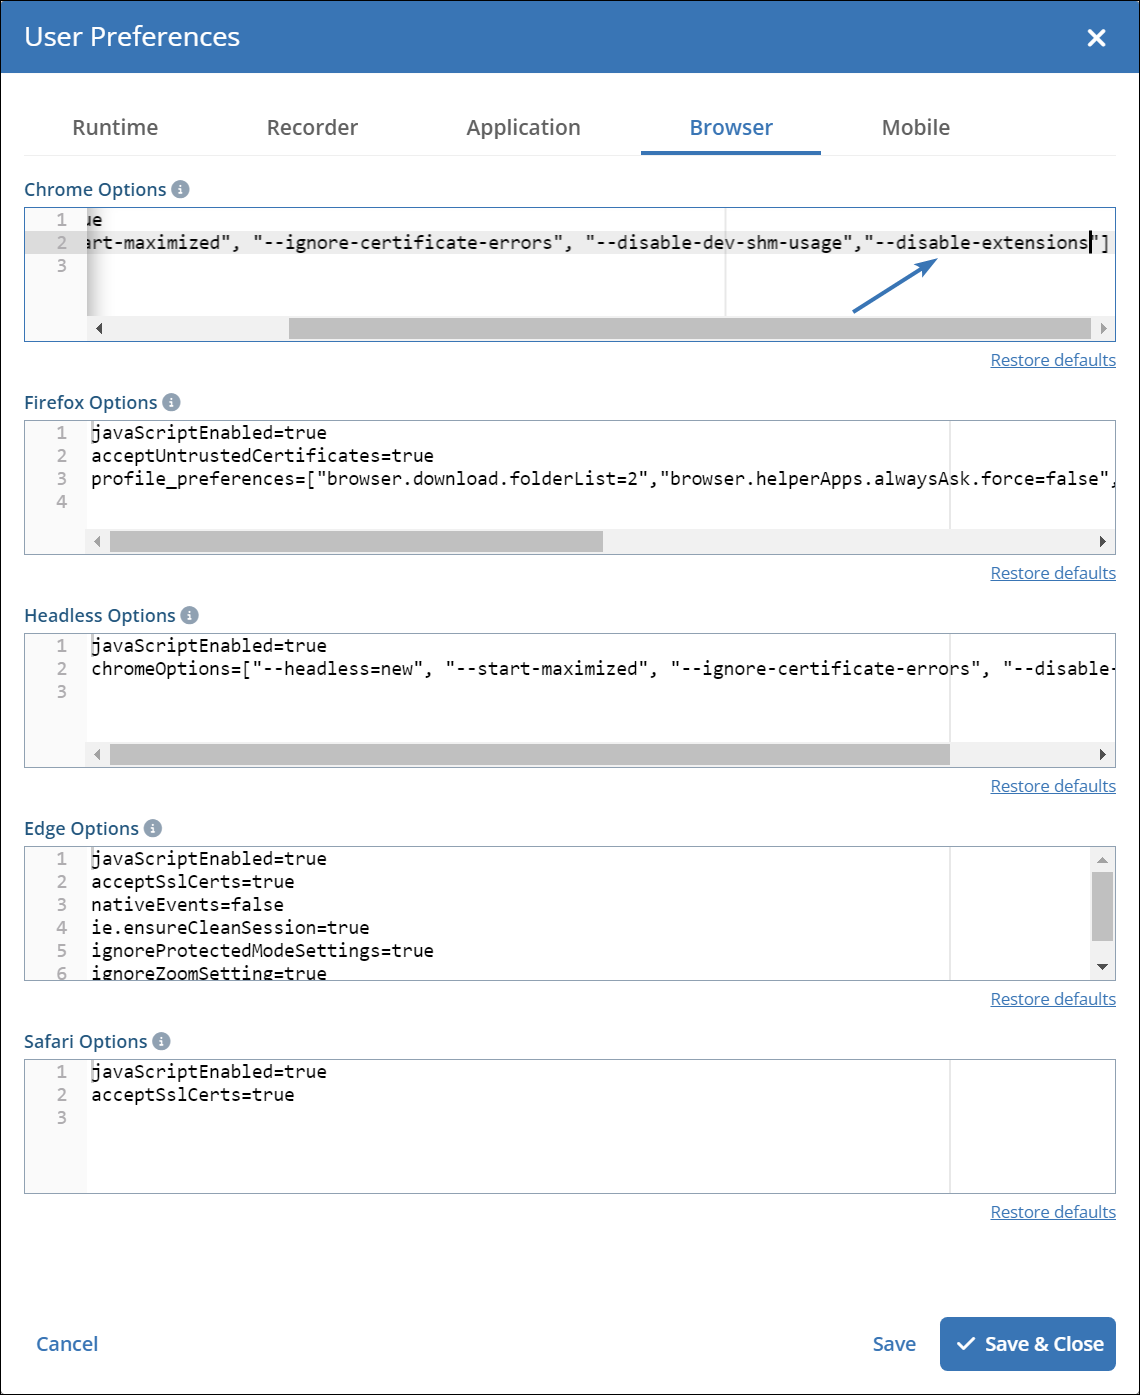Cancel the preferences changes
The image size is (1140, 1395).
pos(67,1344)
